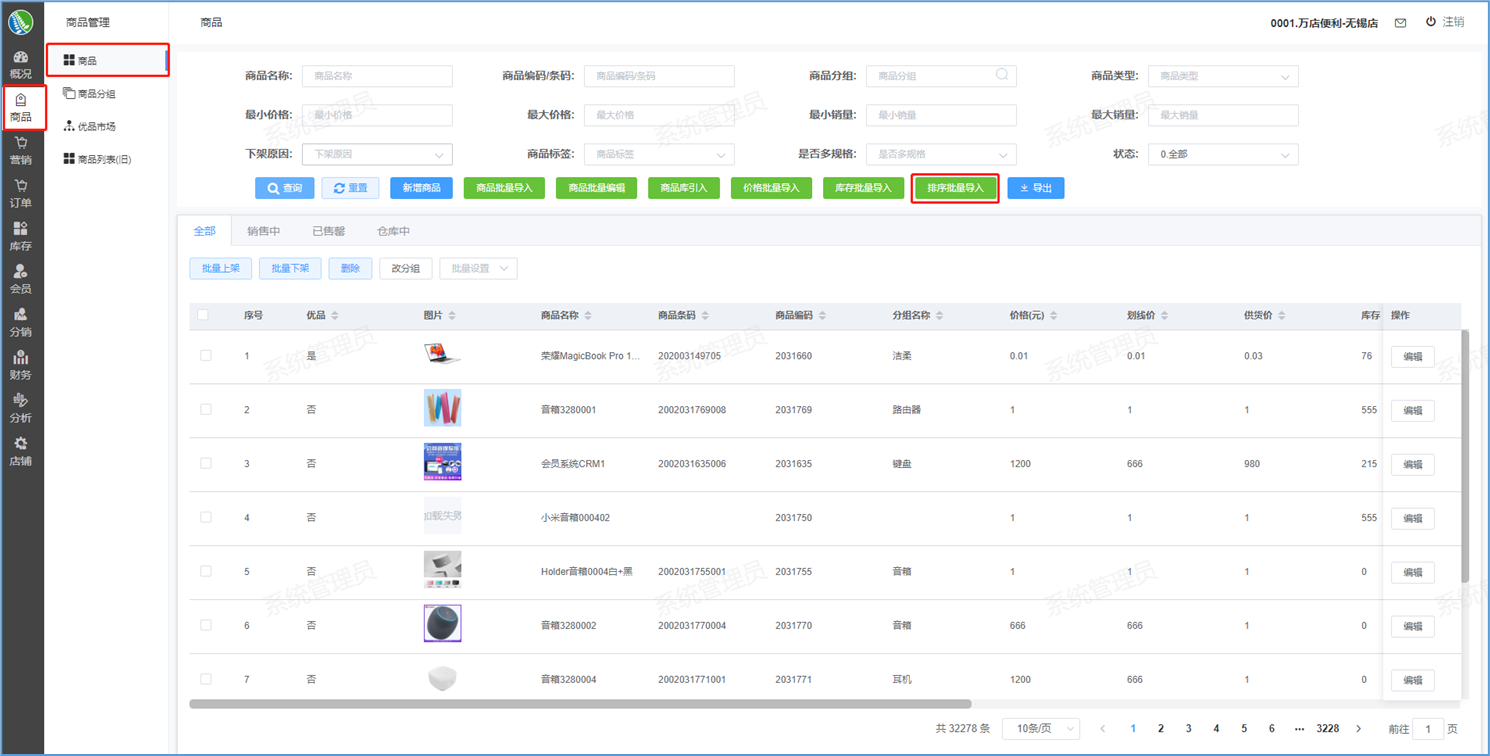1490x756 pixels.
Task: Expand the 下架原因 dropdown
Action: (x=377, y=155)
